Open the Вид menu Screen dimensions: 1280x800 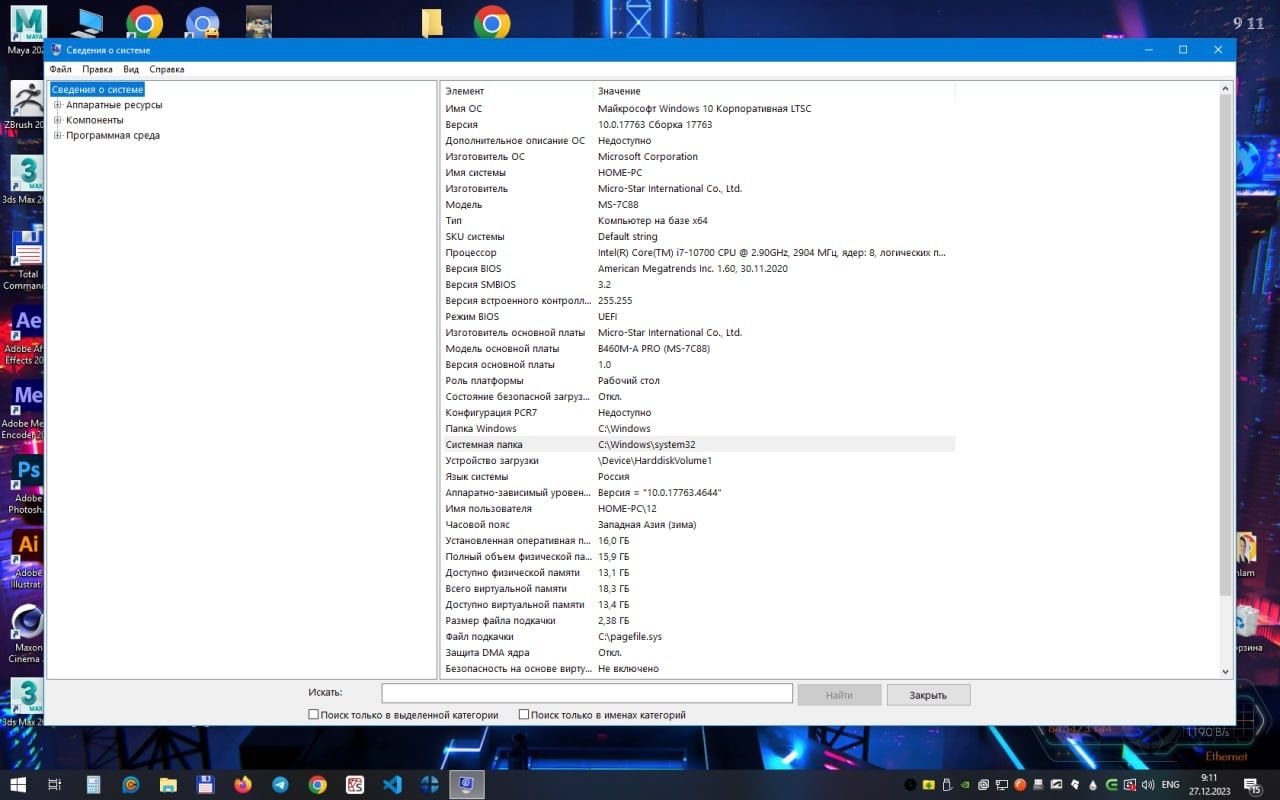click(x=131, y=70)
